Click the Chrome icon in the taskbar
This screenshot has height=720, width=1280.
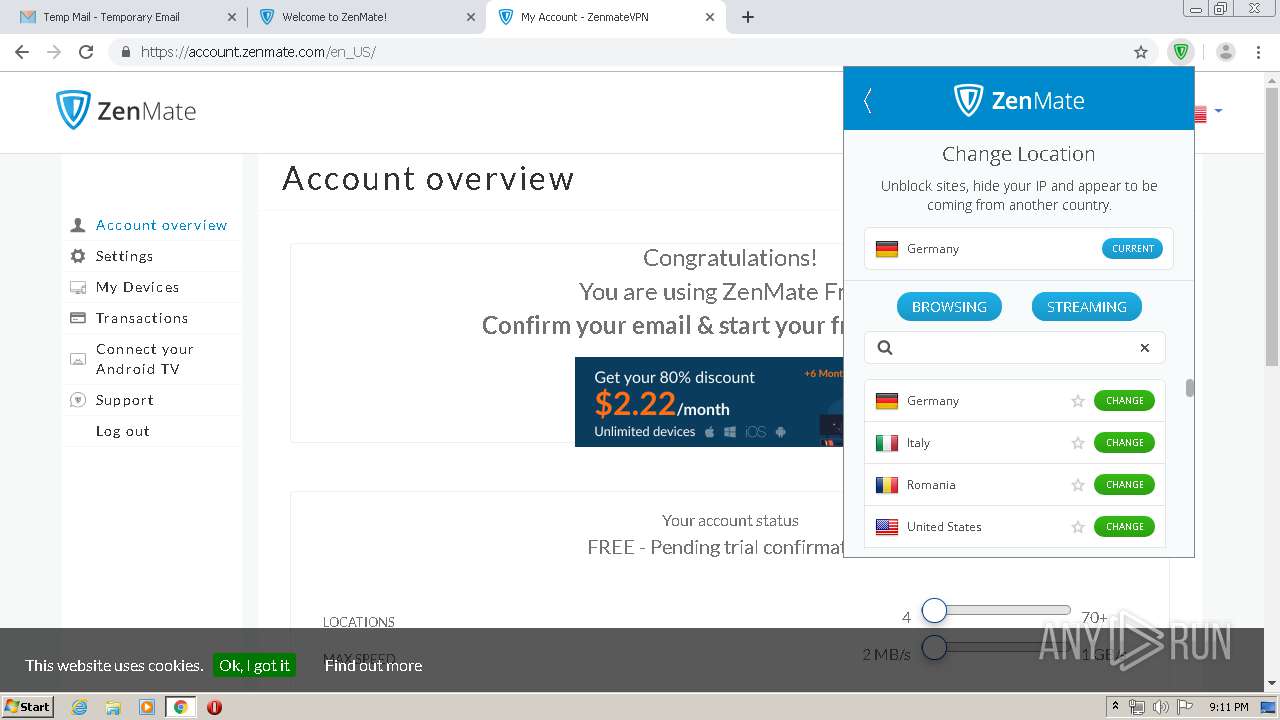181,707
